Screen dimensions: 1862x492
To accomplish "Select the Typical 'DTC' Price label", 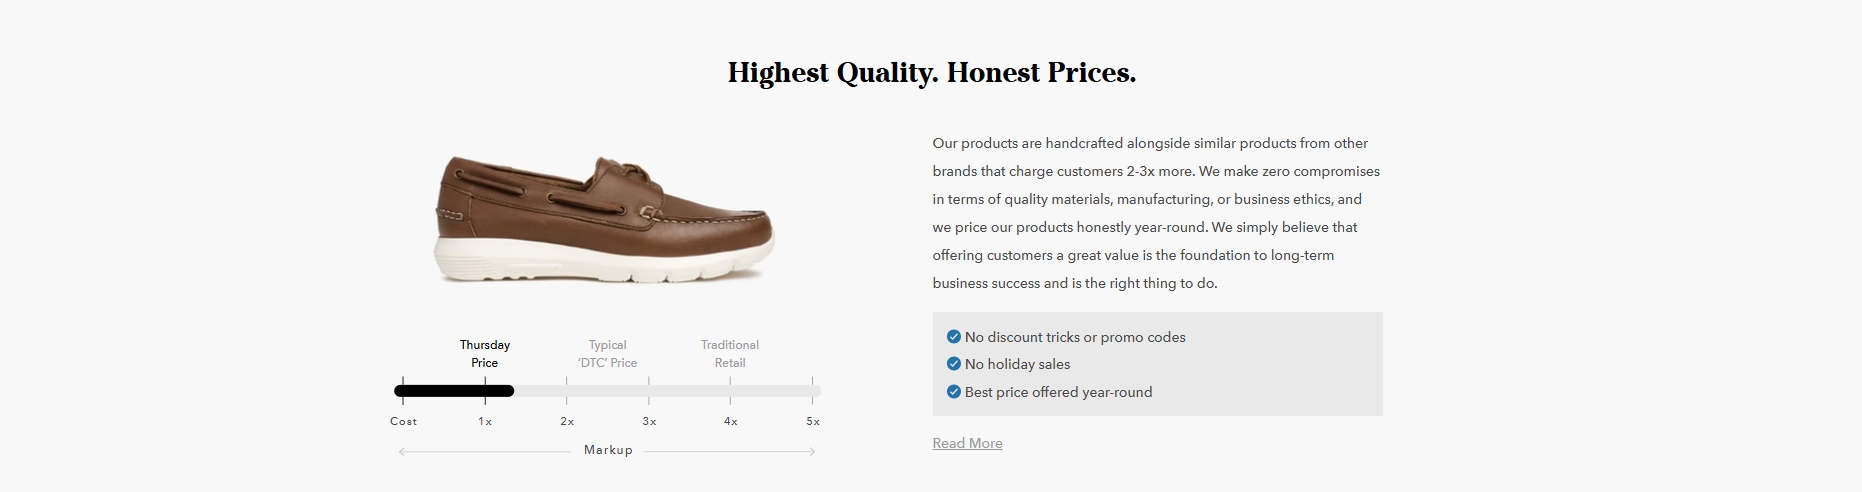I will tap(607, 354).
